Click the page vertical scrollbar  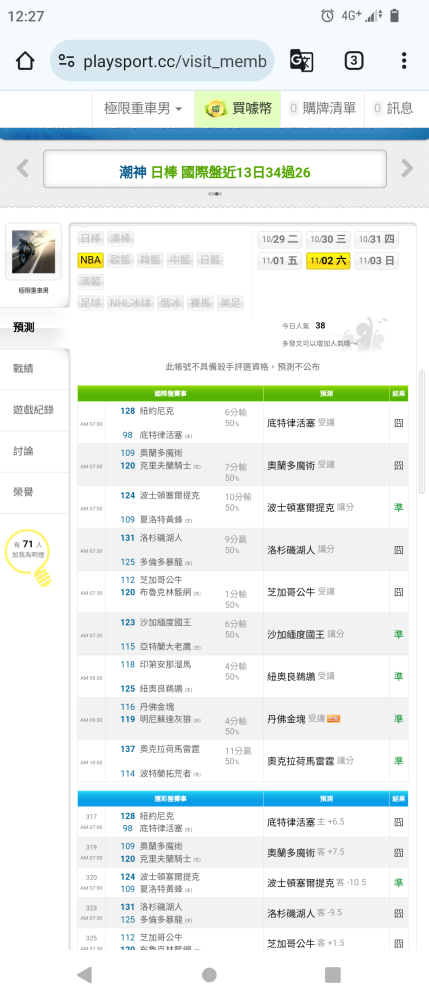[421, 430]
